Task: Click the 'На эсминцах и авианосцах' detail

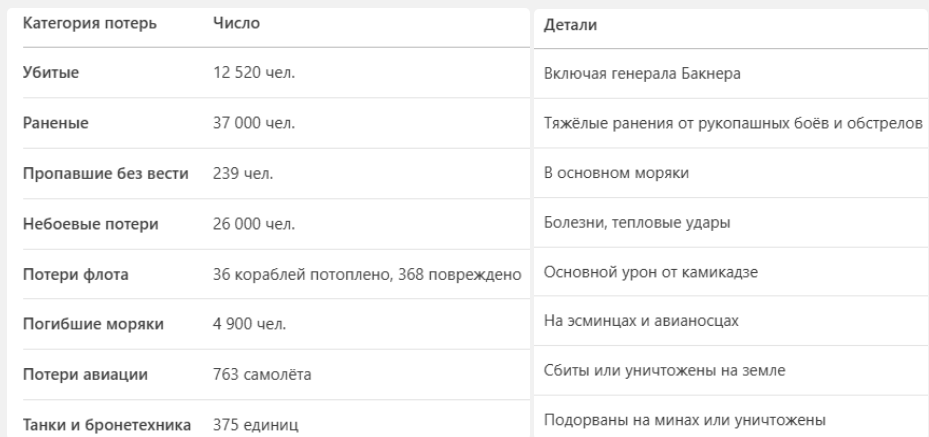Action: [x=641, y=321]
